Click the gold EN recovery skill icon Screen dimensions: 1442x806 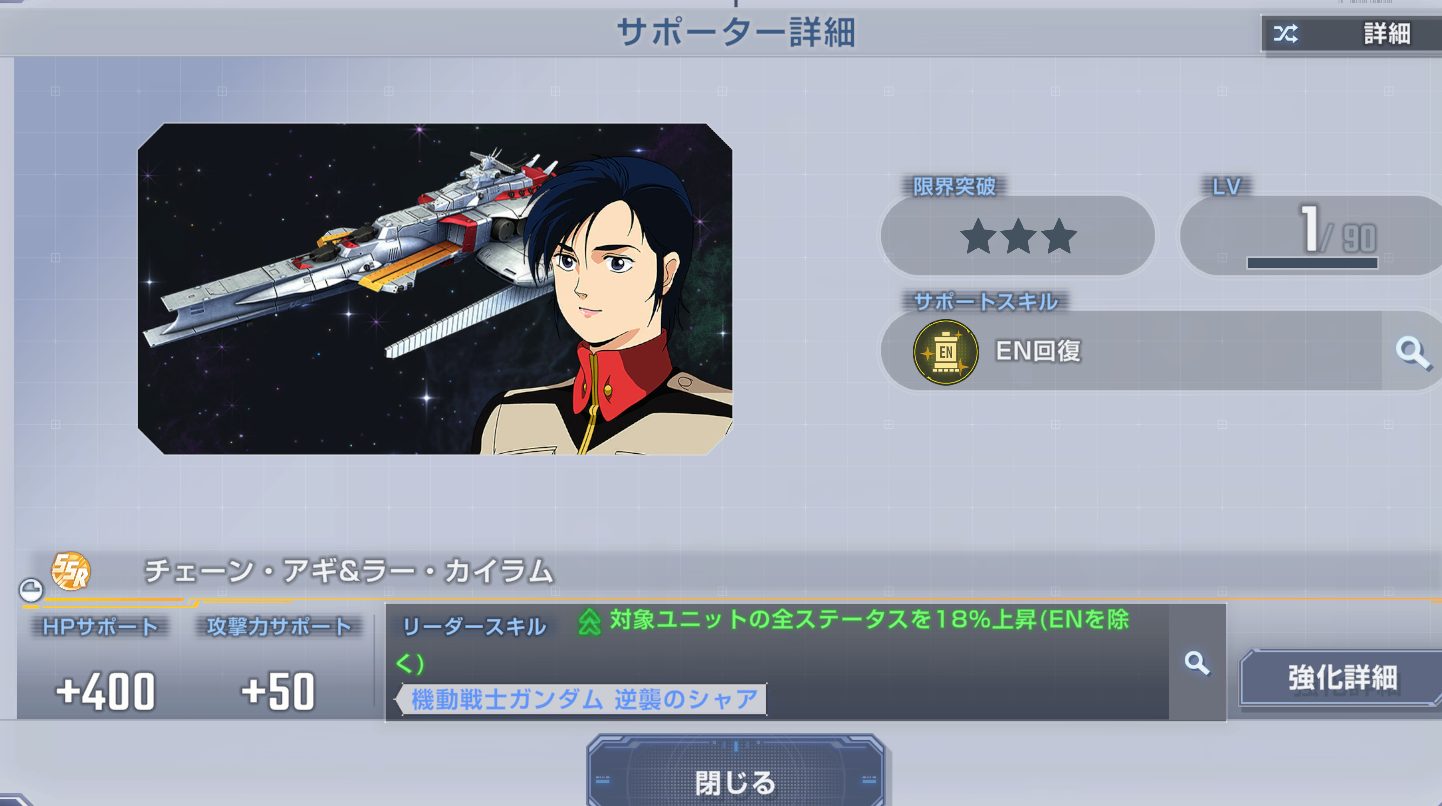point(945,352)
